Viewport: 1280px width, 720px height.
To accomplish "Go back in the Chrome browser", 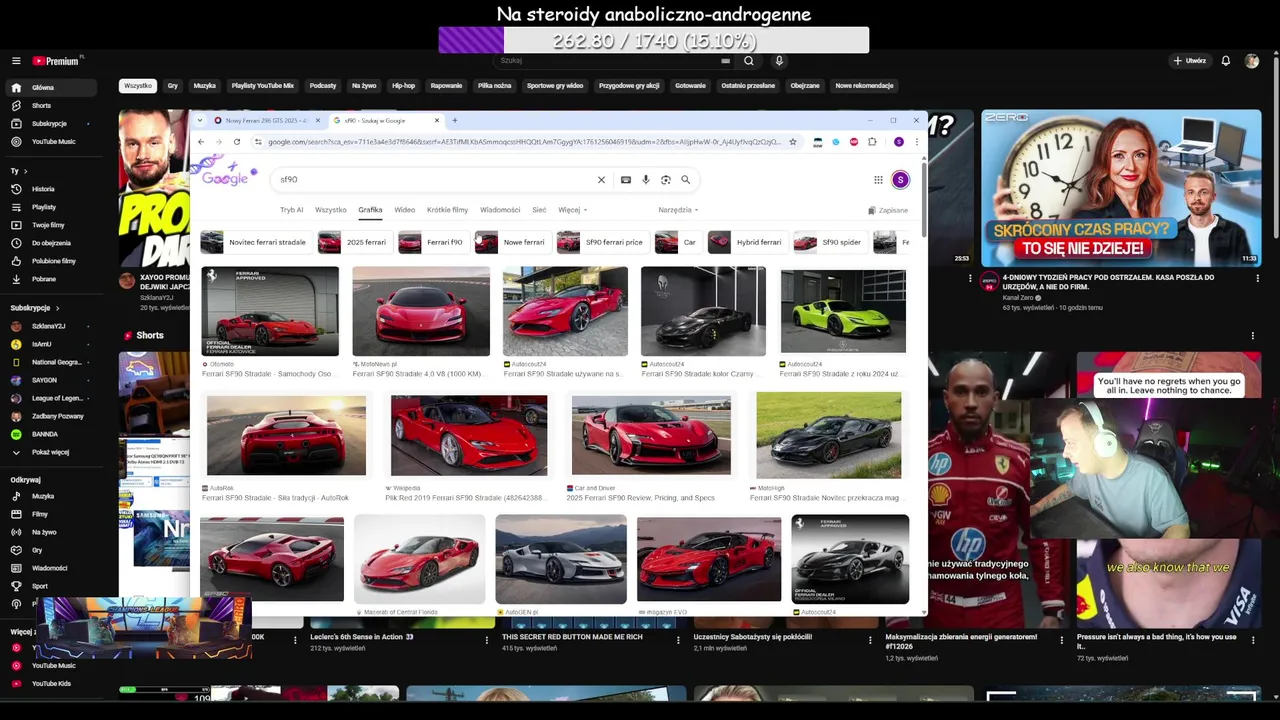I will (201, 142).
